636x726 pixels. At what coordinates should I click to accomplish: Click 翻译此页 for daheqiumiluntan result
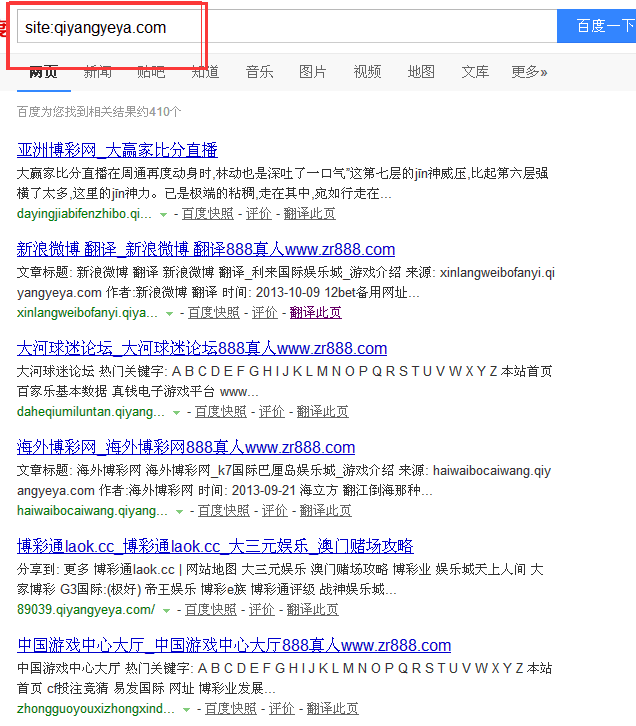click(323, 412)
